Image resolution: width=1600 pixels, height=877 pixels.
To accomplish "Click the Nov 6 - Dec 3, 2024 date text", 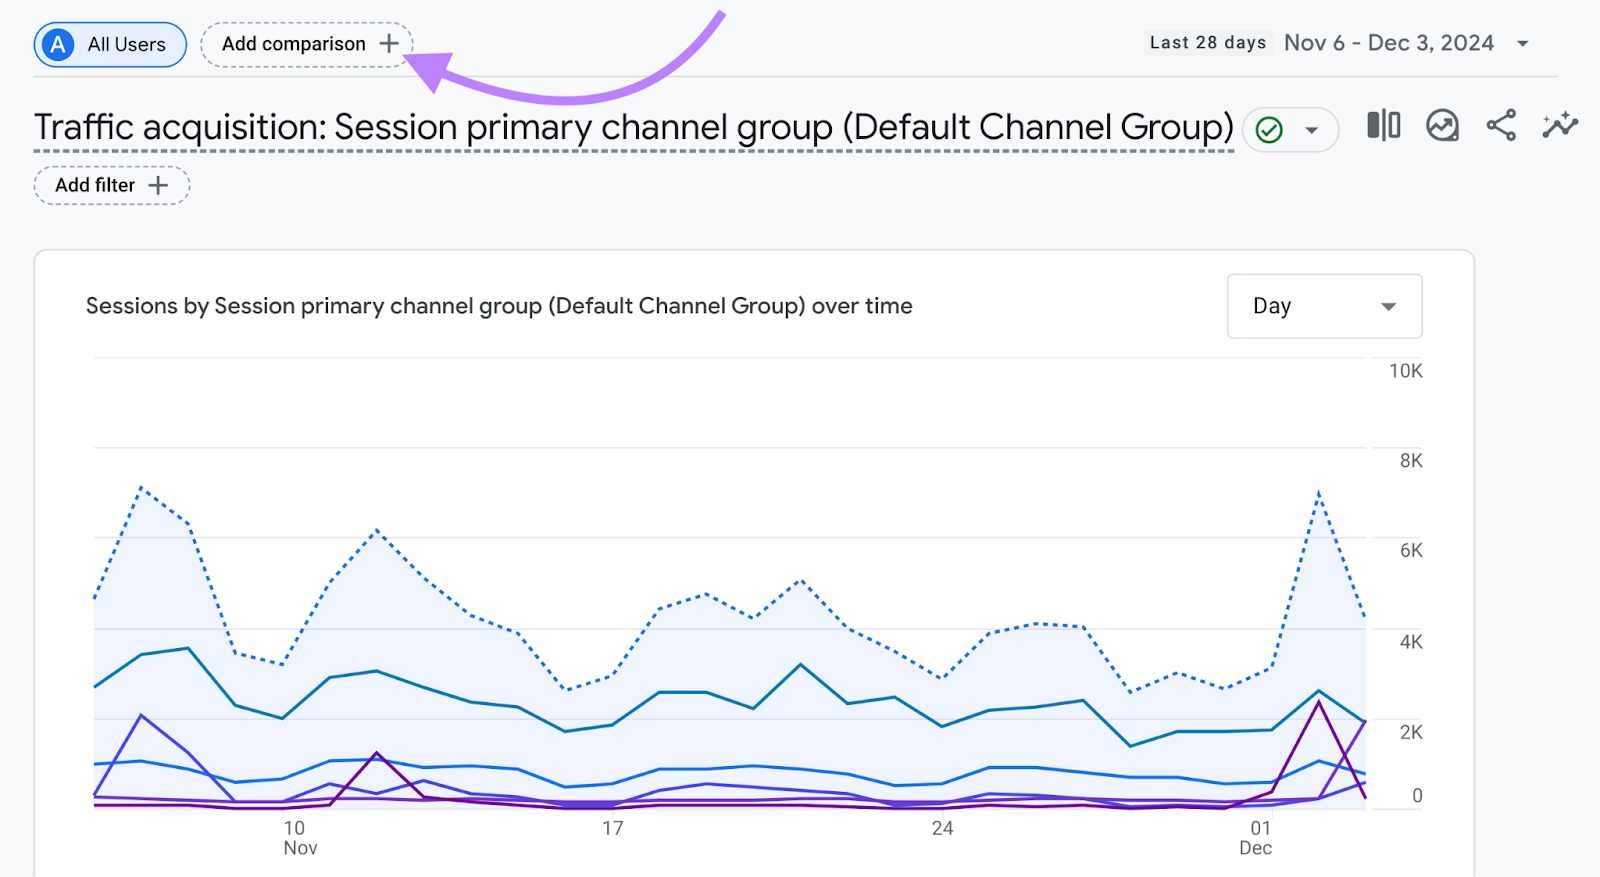I will (x=1388, y=43).
